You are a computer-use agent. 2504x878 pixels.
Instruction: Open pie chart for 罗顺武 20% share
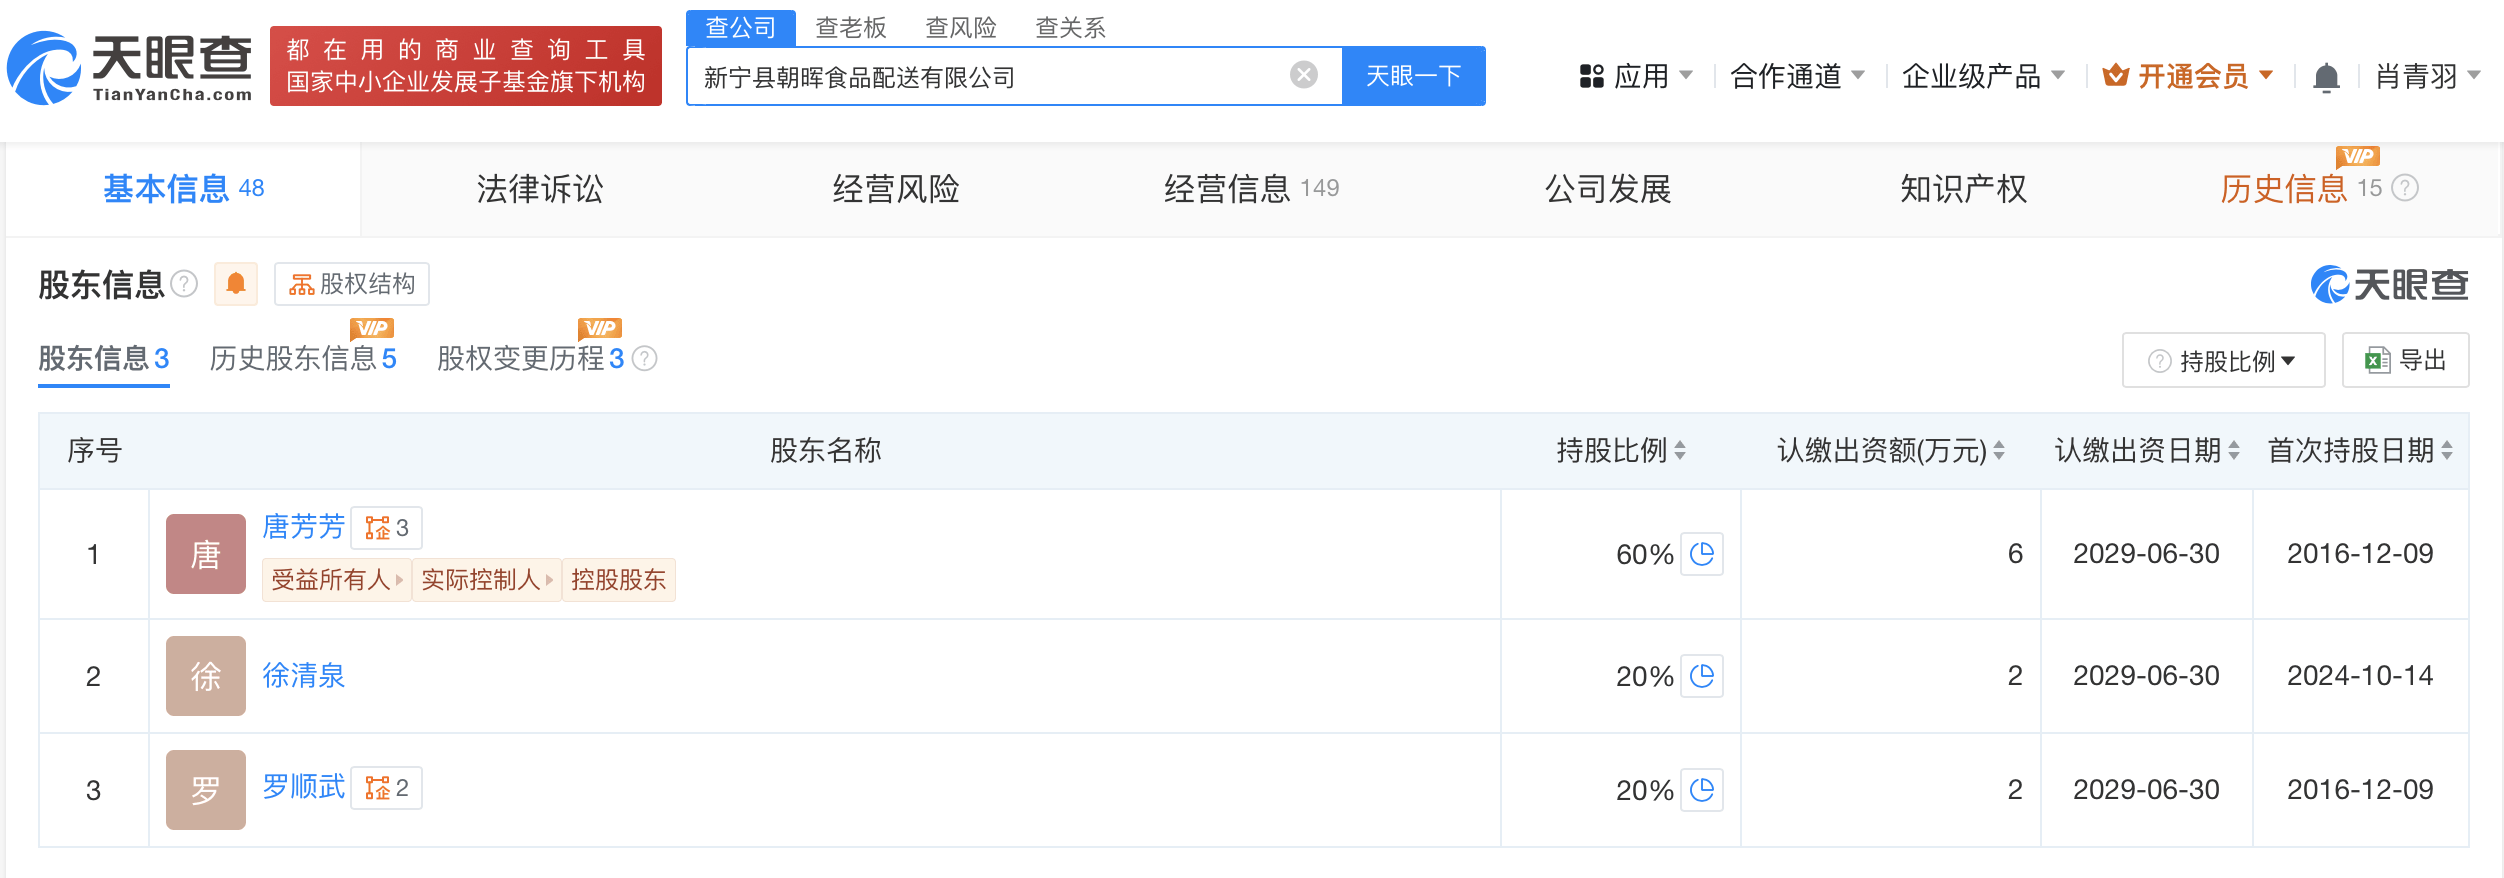[1701, 790]
